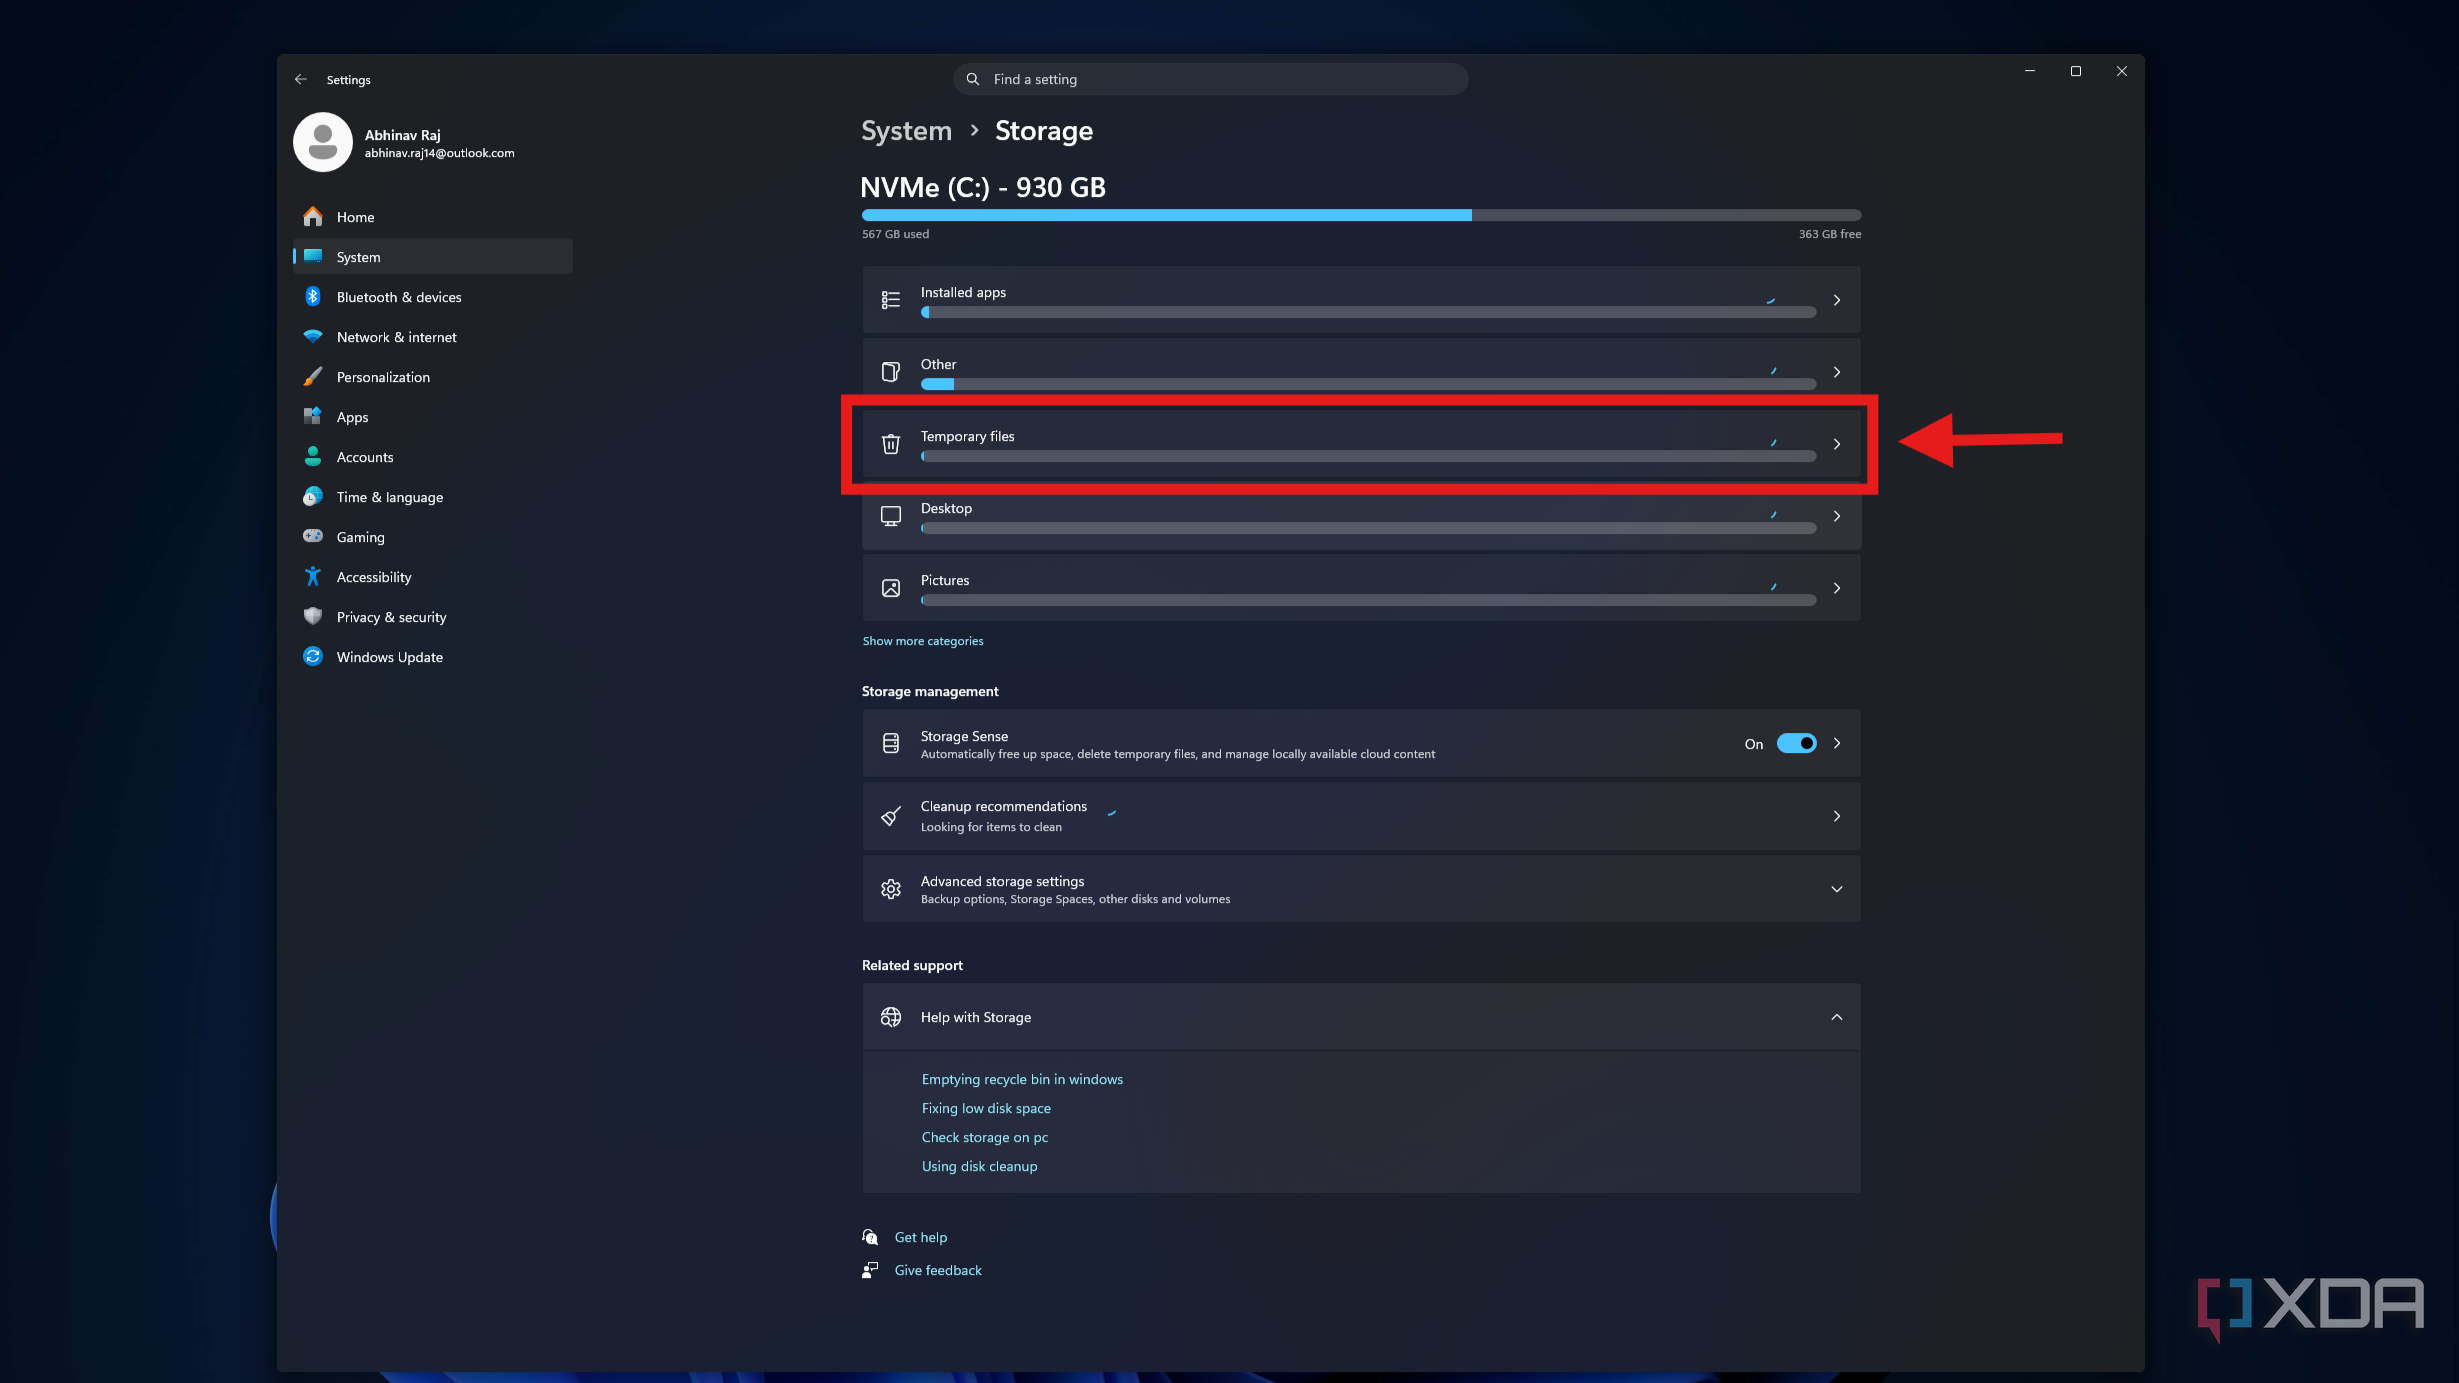Open Fixing low disk space link
Viewport: 2459px width, 1383px height.
pos(986,1108)
